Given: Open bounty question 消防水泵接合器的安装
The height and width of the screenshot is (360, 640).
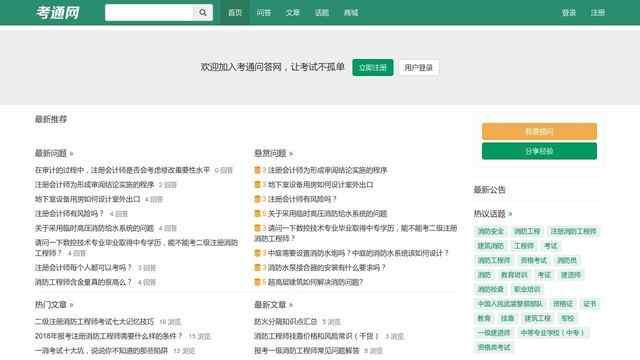Looking at the screenshot, I should (327, 268).
